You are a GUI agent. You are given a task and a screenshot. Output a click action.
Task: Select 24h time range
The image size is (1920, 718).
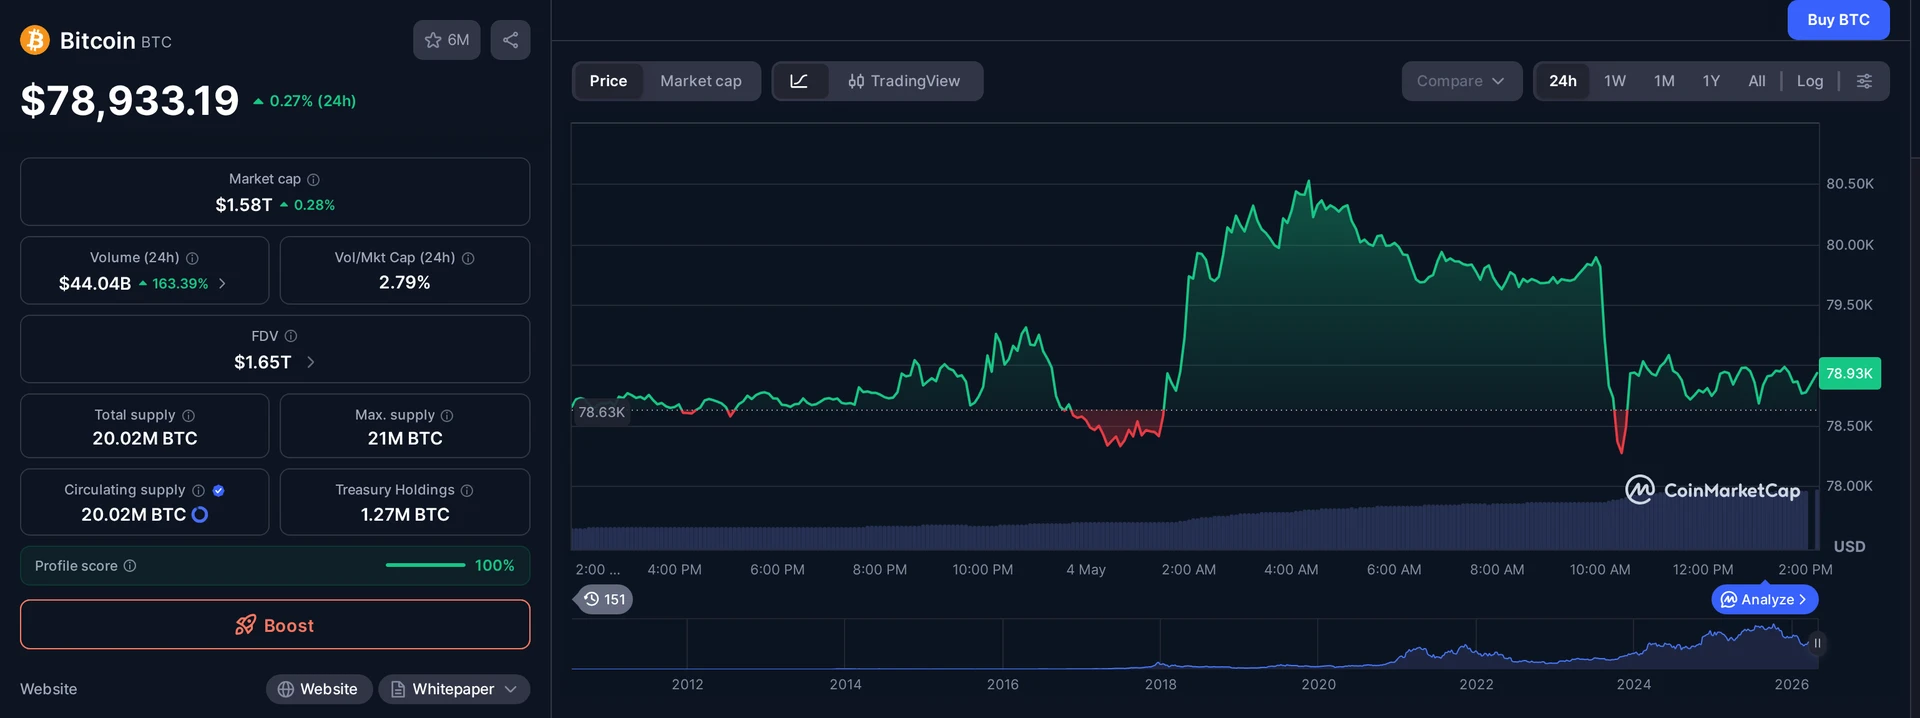[1563, 81]
